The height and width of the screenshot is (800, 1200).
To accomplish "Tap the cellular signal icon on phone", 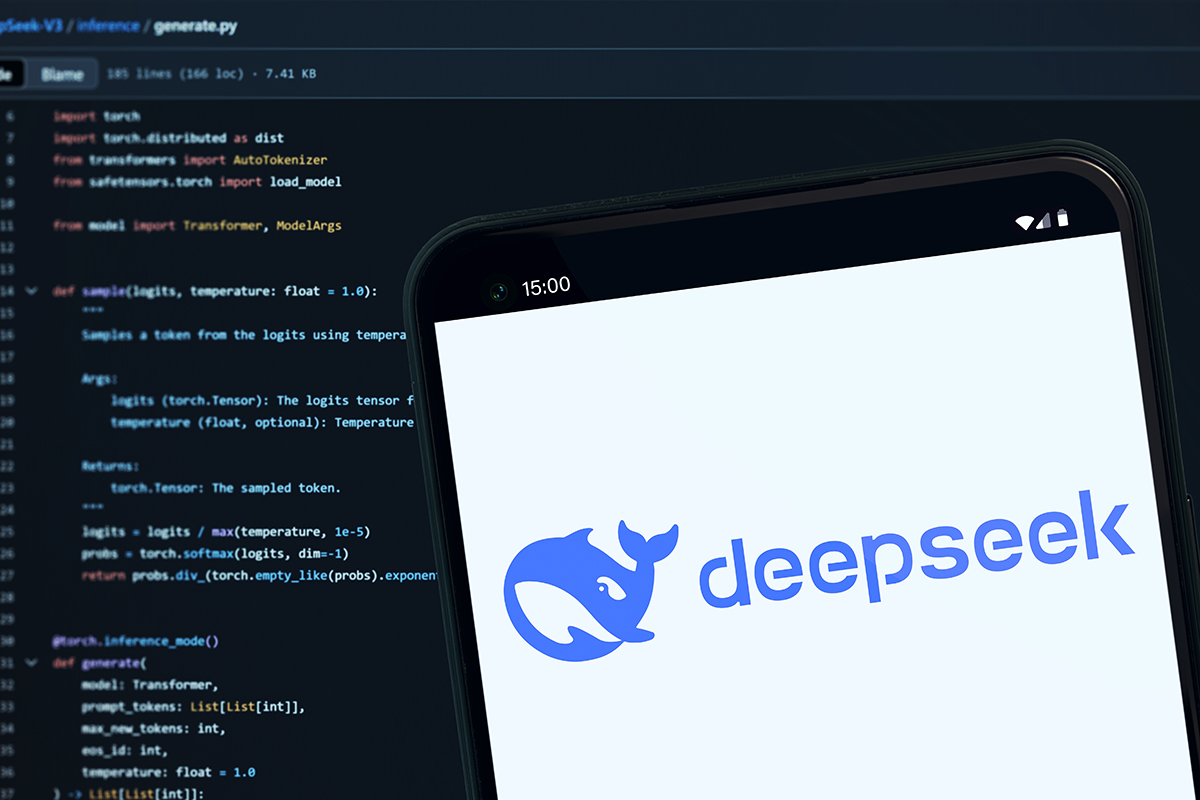I will (x=1044, y=220).
